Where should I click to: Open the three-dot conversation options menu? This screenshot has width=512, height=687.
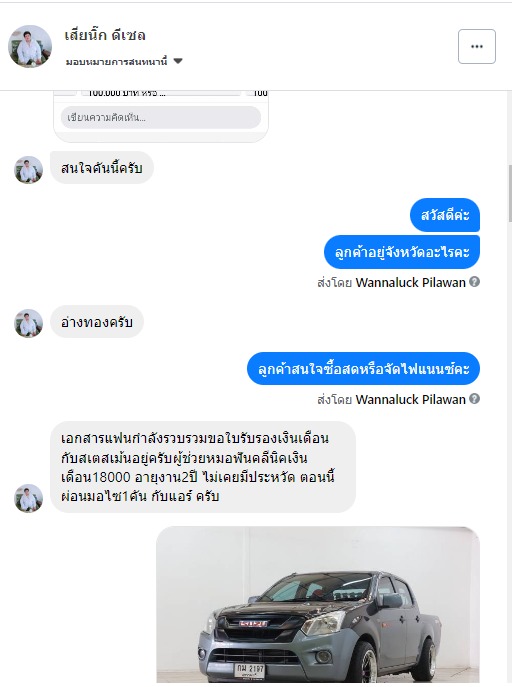coord(477,46)
